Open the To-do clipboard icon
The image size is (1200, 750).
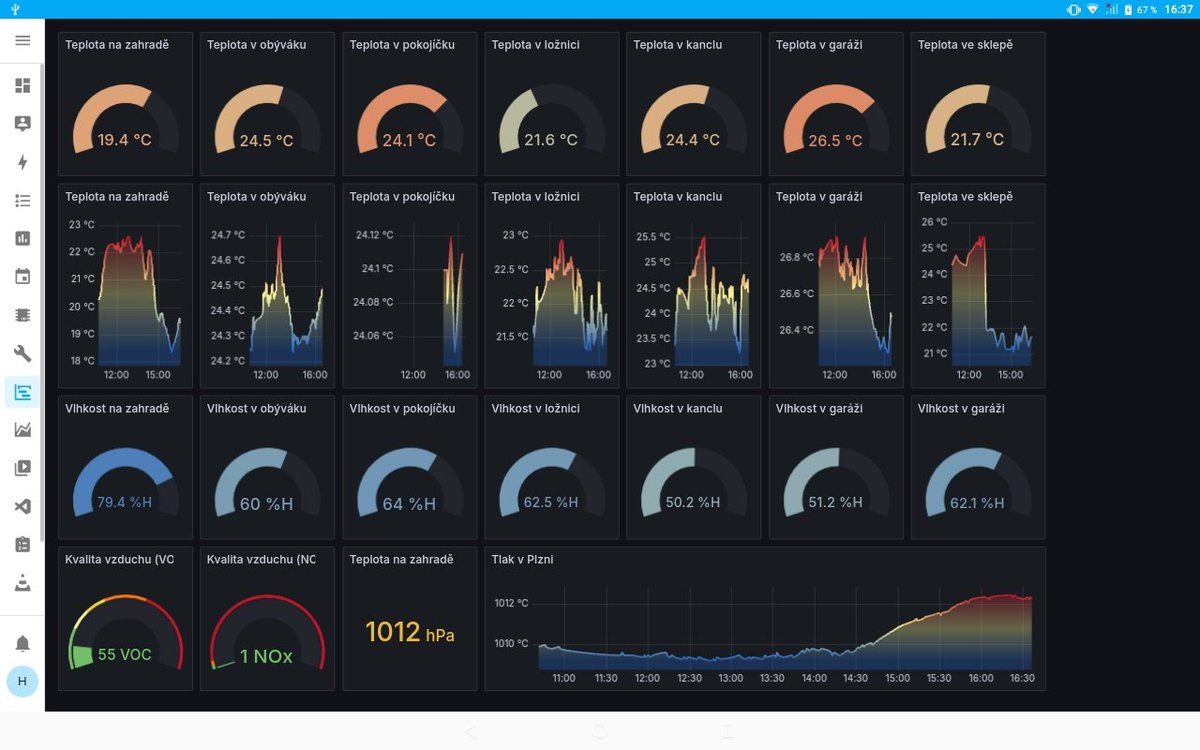(x=22, y=545)
